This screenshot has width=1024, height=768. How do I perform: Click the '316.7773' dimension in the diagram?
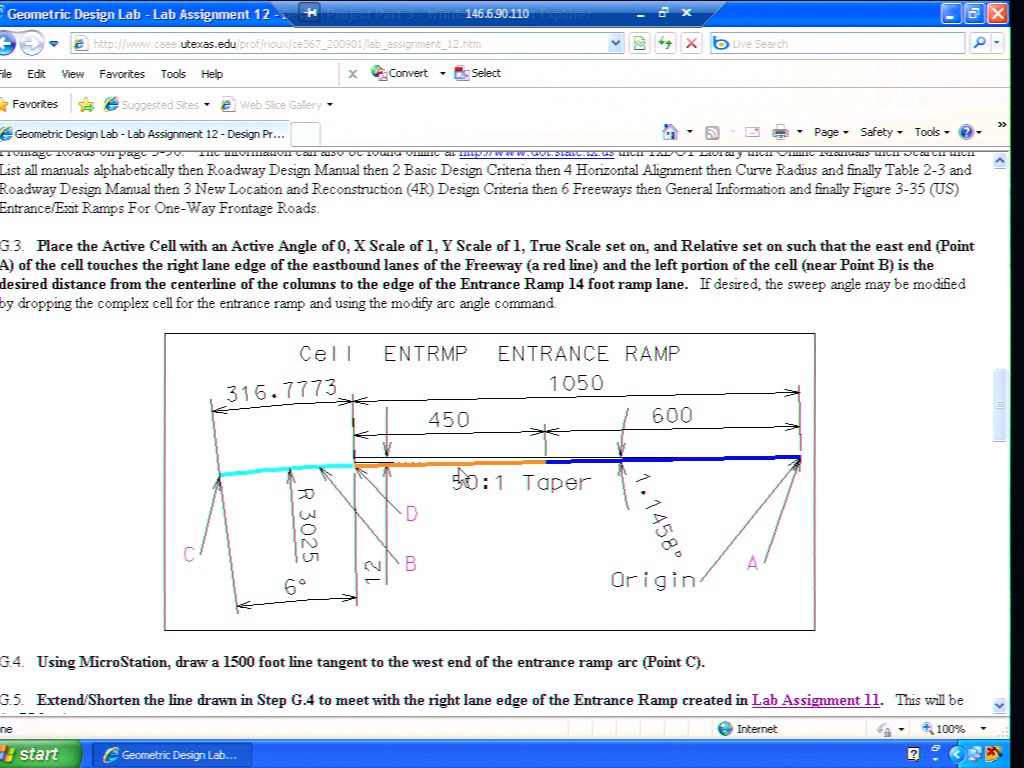[x=281, y=391]
